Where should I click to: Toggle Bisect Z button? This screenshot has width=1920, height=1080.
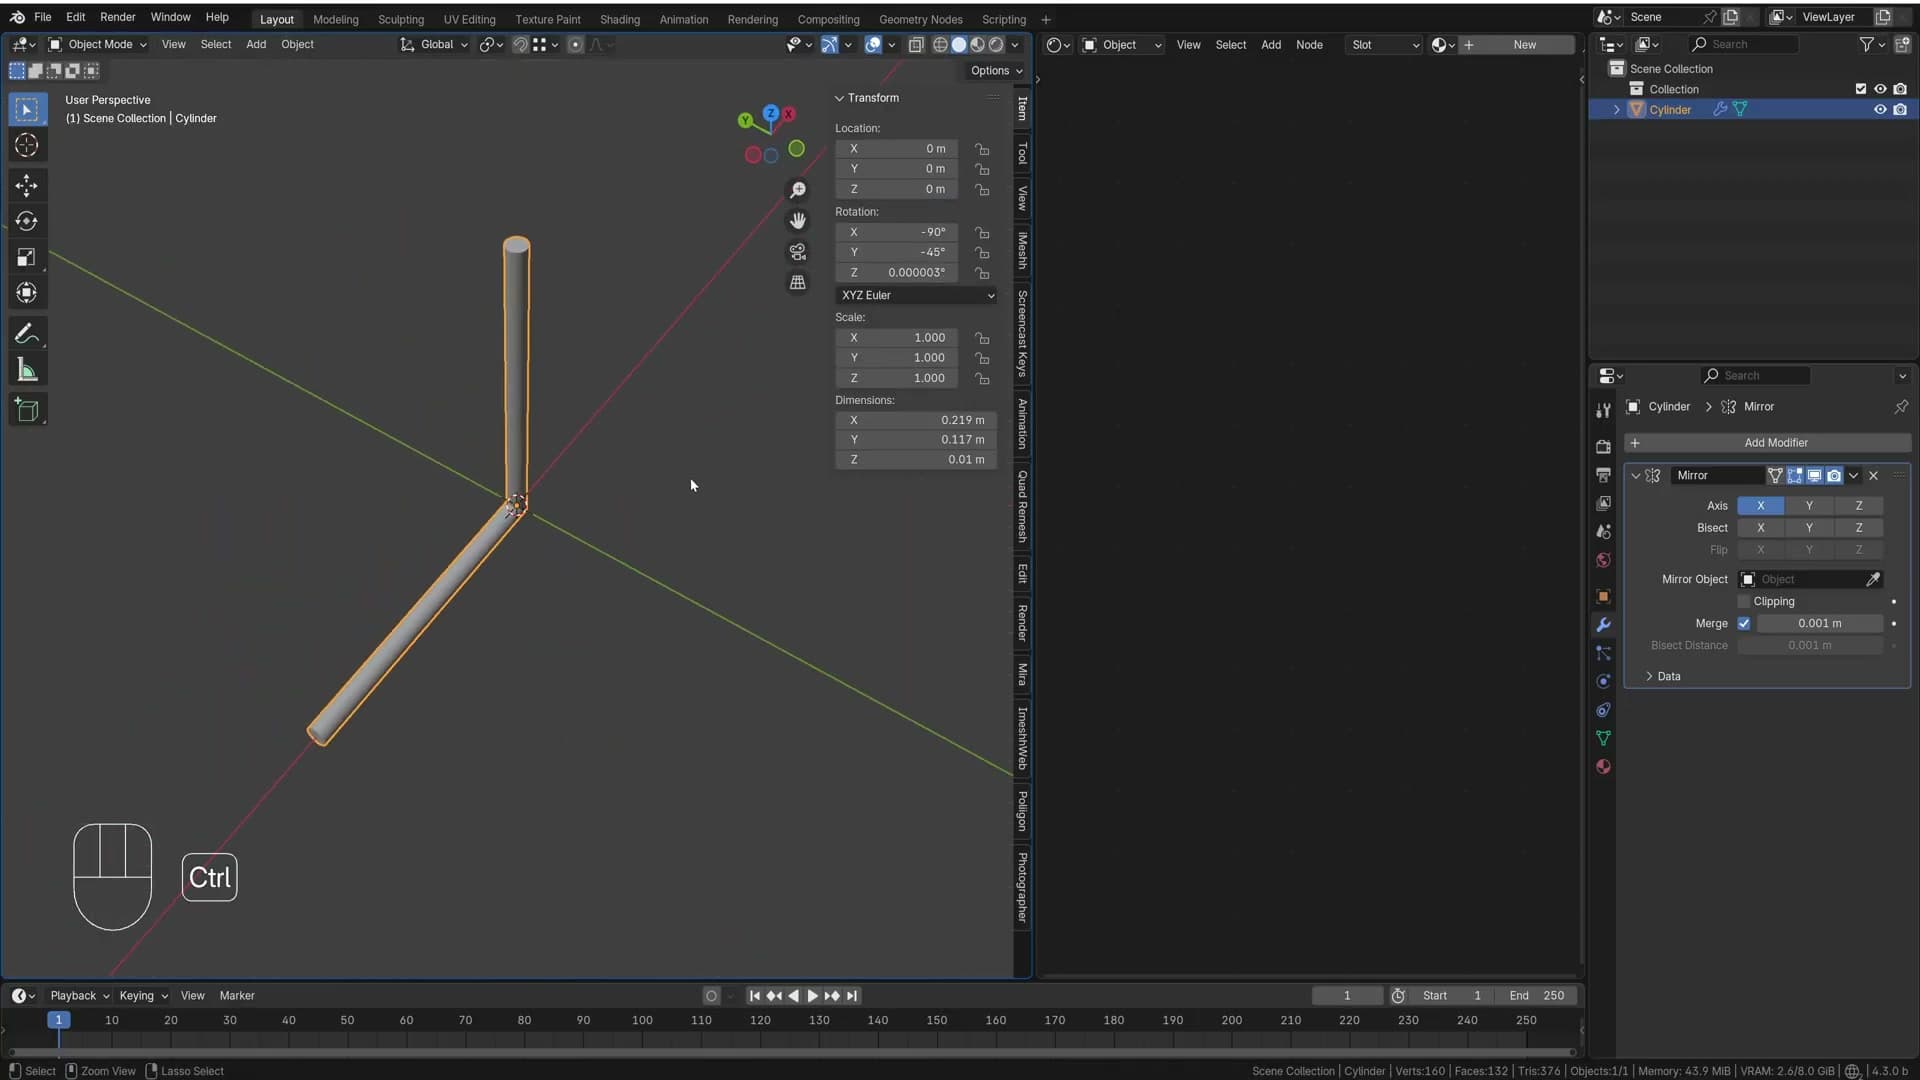pos(1859,527)
